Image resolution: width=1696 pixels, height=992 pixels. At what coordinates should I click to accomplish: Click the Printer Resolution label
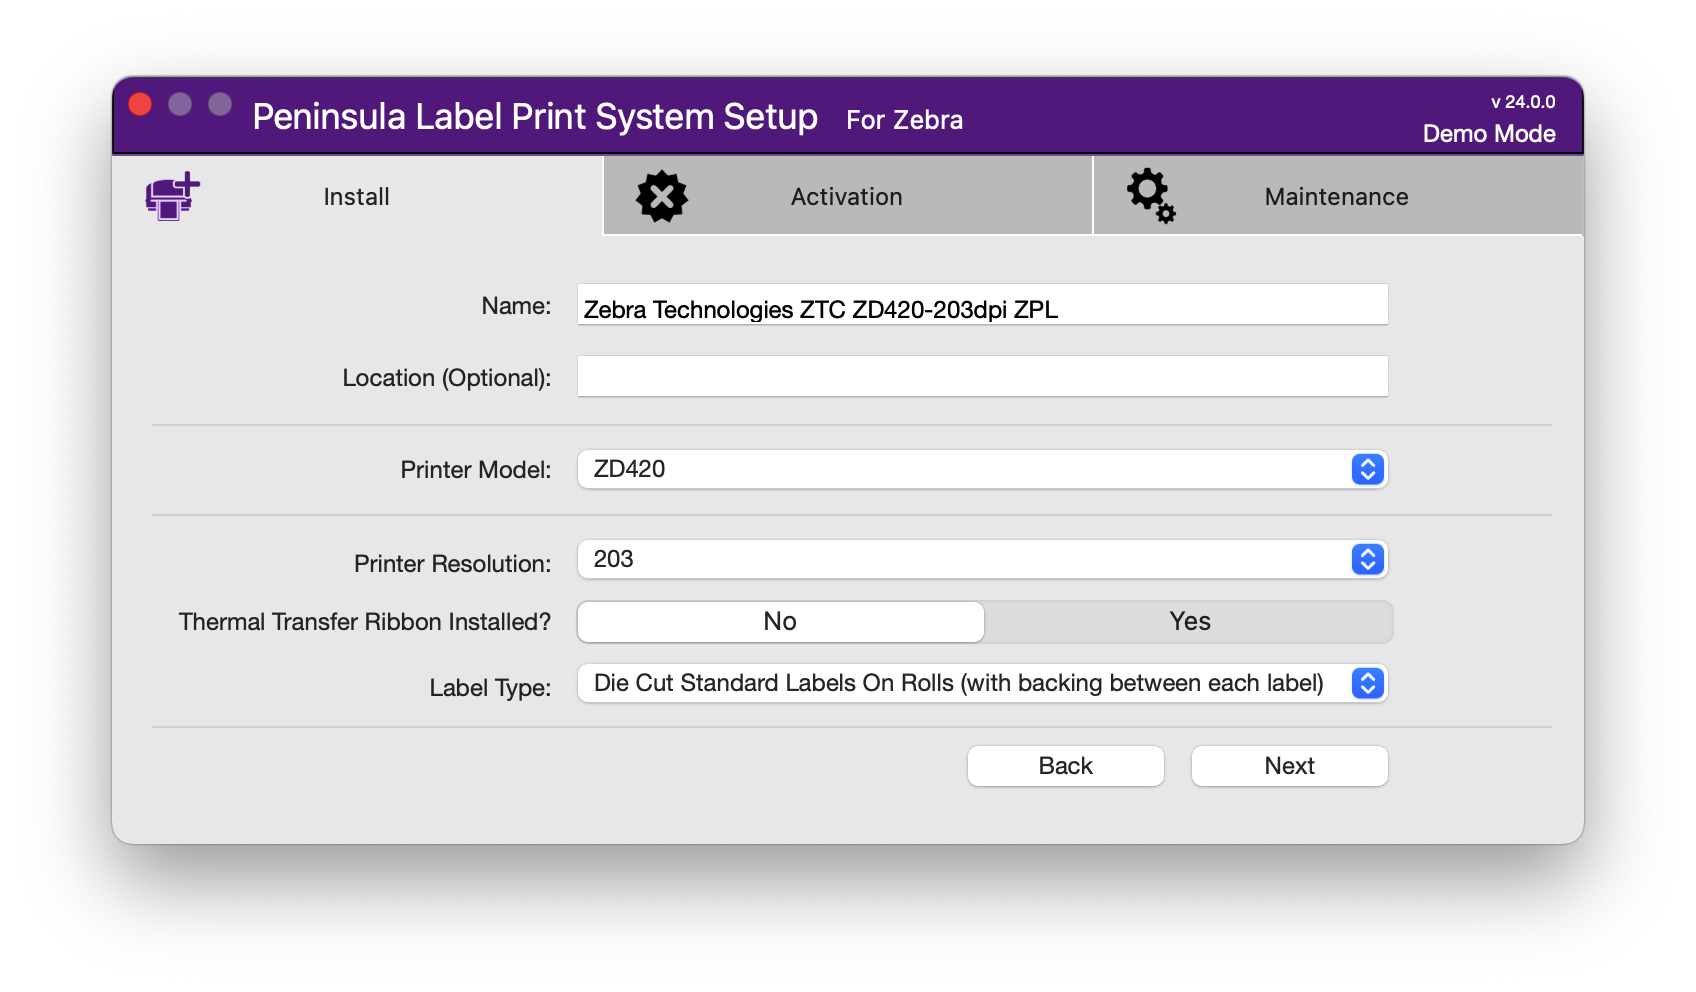click(453, 564)
